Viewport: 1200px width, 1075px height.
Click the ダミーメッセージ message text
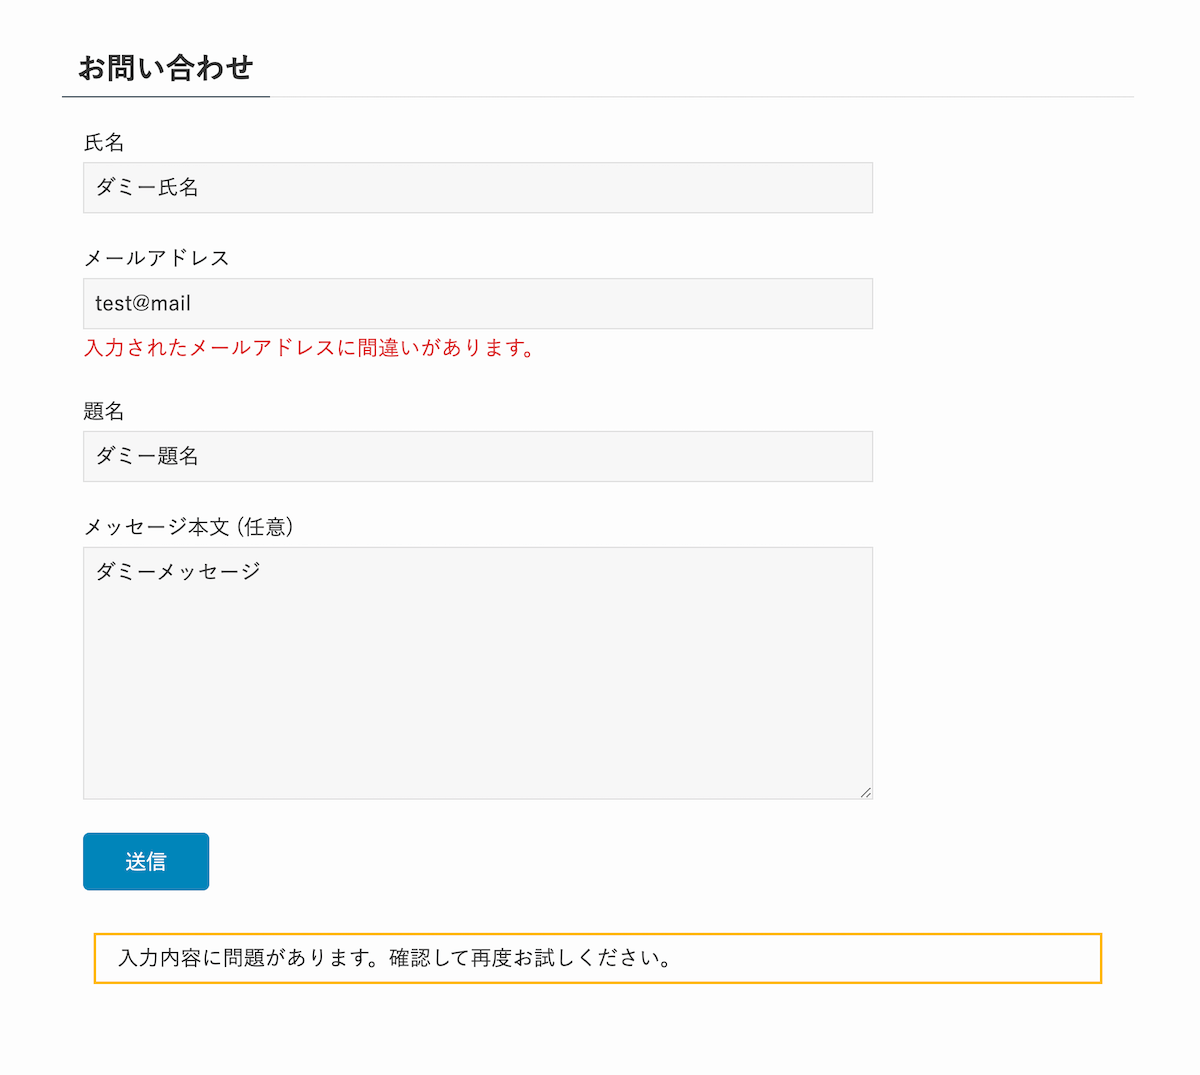coord(178,570)
